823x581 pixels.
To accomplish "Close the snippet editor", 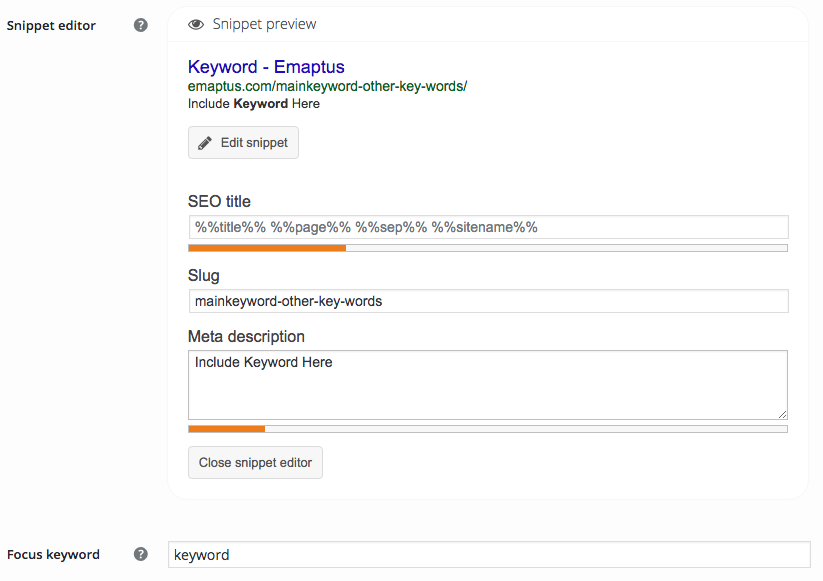I will 255,463.
